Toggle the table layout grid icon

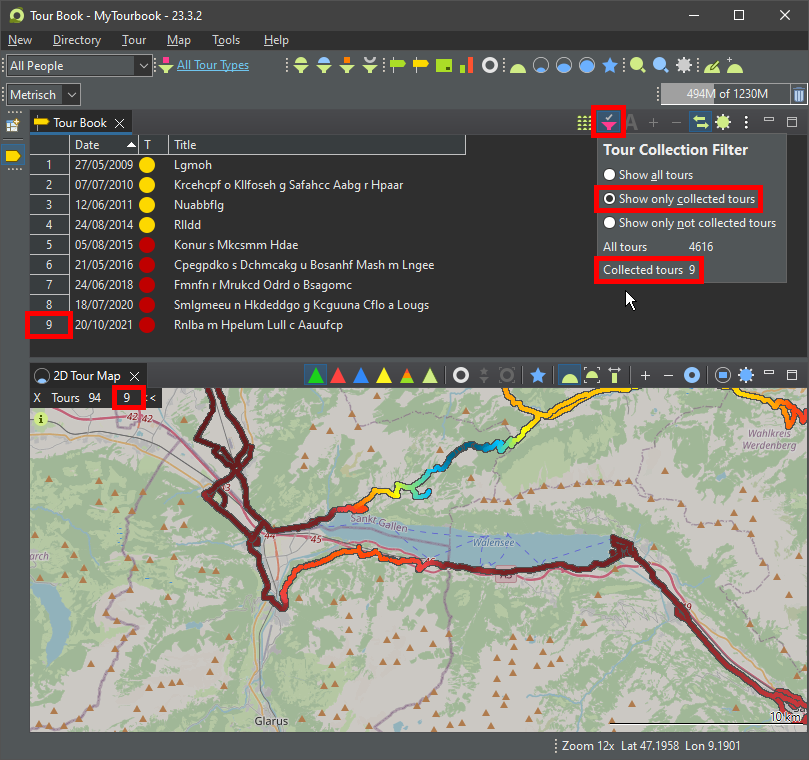pos(583,122)
